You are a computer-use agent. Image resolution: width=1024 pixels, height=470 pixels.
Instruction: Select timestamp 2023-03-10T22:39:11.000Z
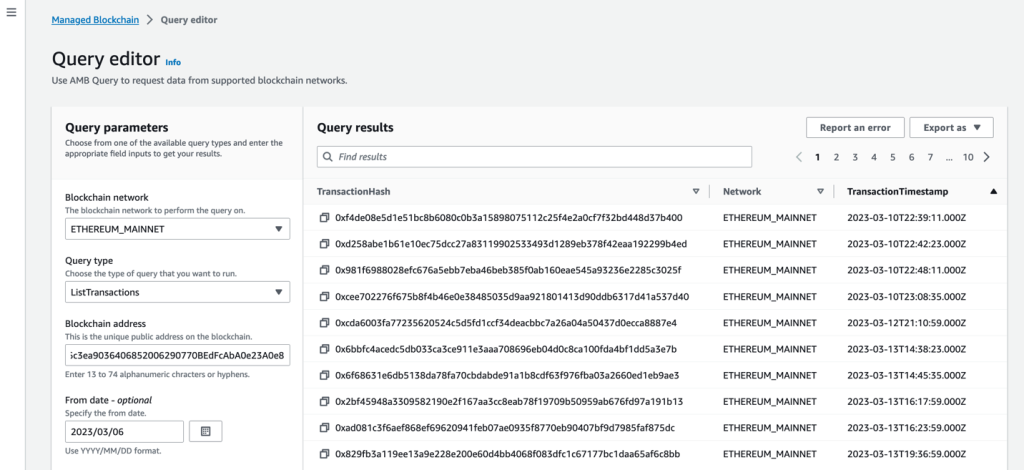[x=906, y=217]
